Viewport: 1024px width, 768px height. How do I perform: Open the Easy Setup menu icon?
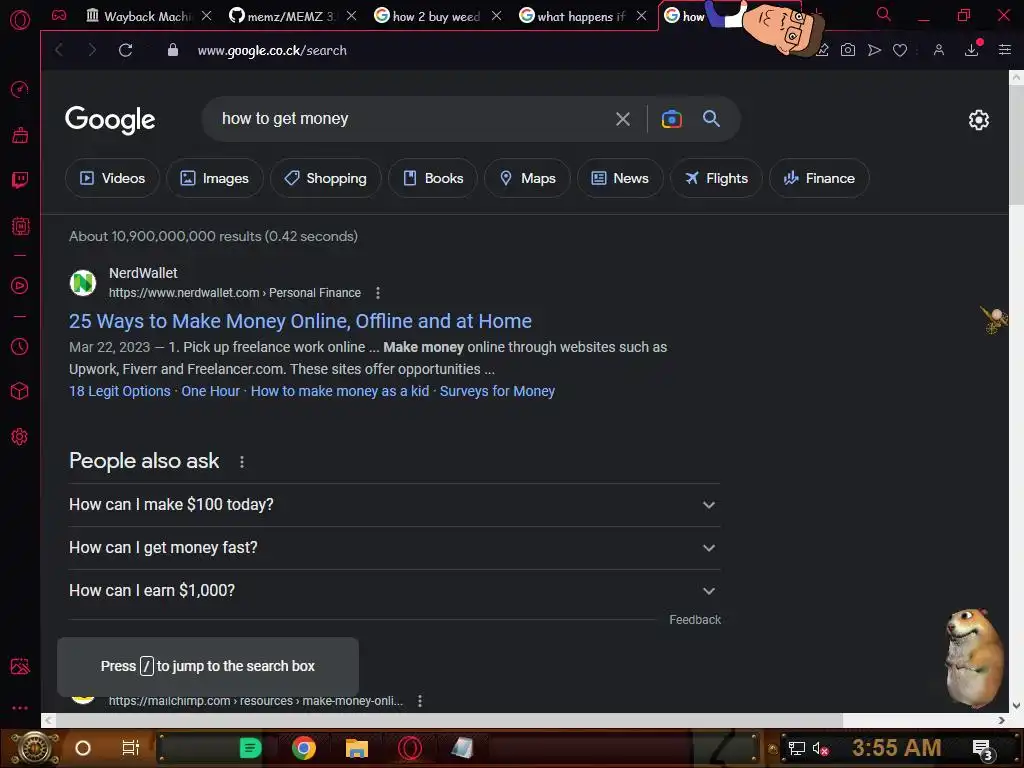(x=1004, y=50)
